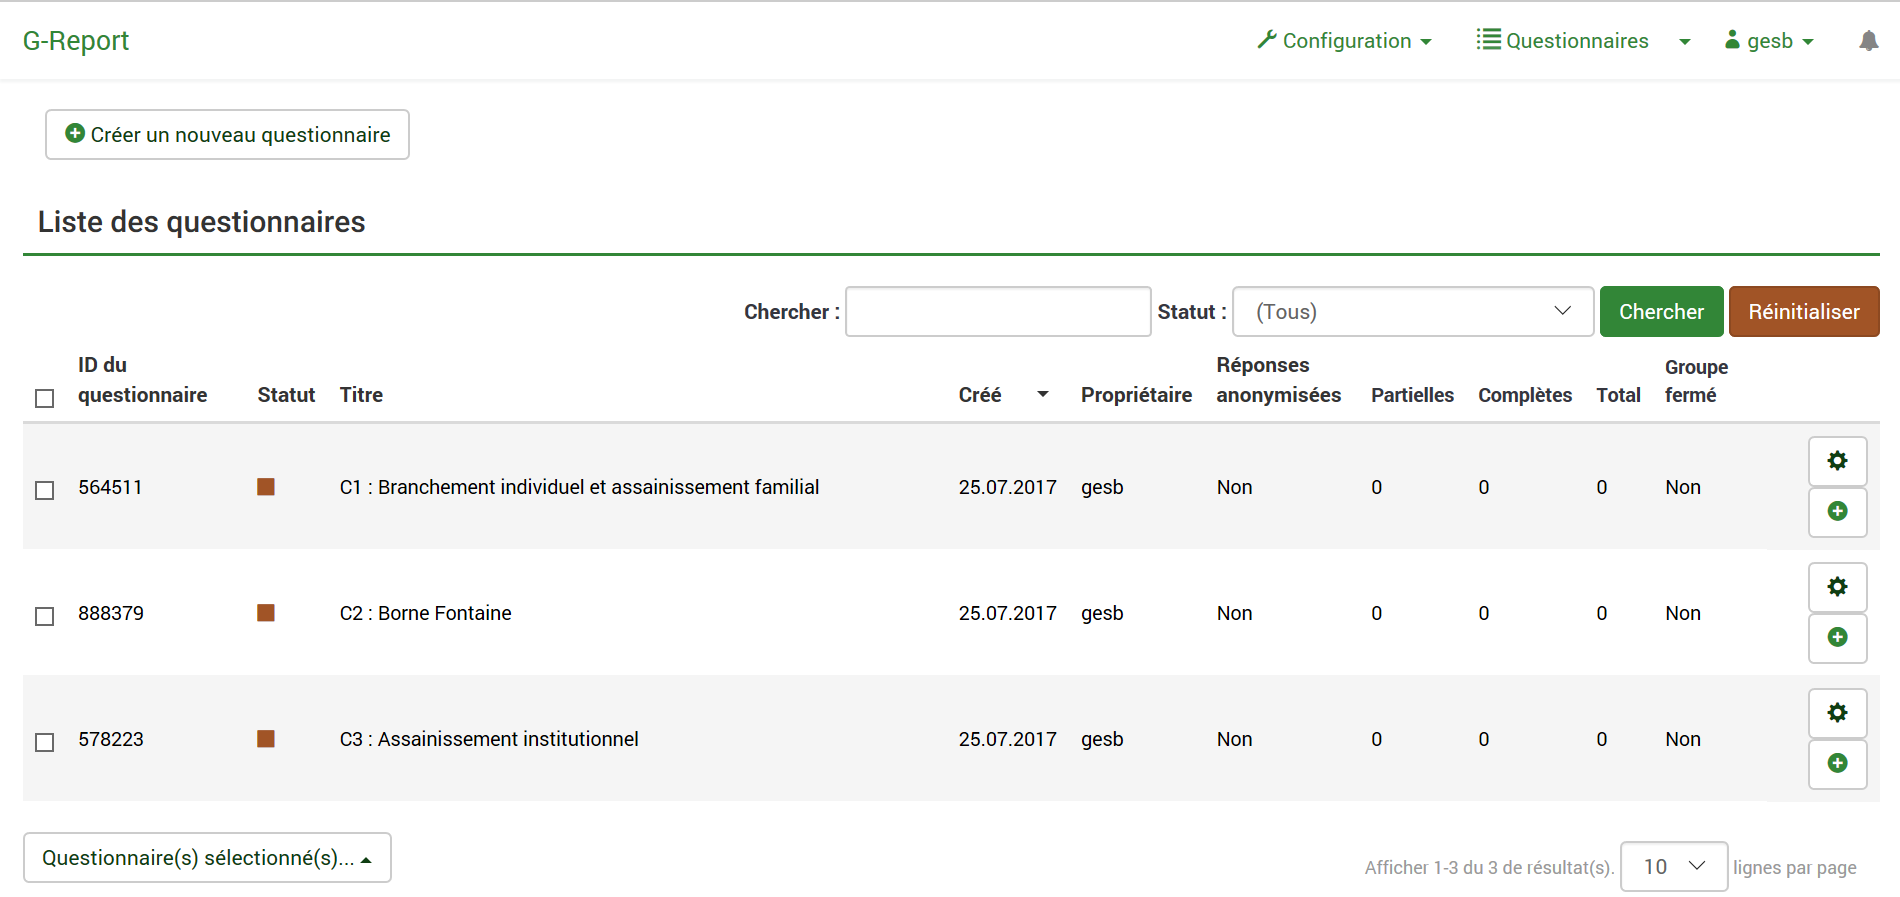Image resolution: width=1900 pixels, height=897 pixels.
Task: Click Créer un nouveau questionnaire button
Action: tap(227, 135)
